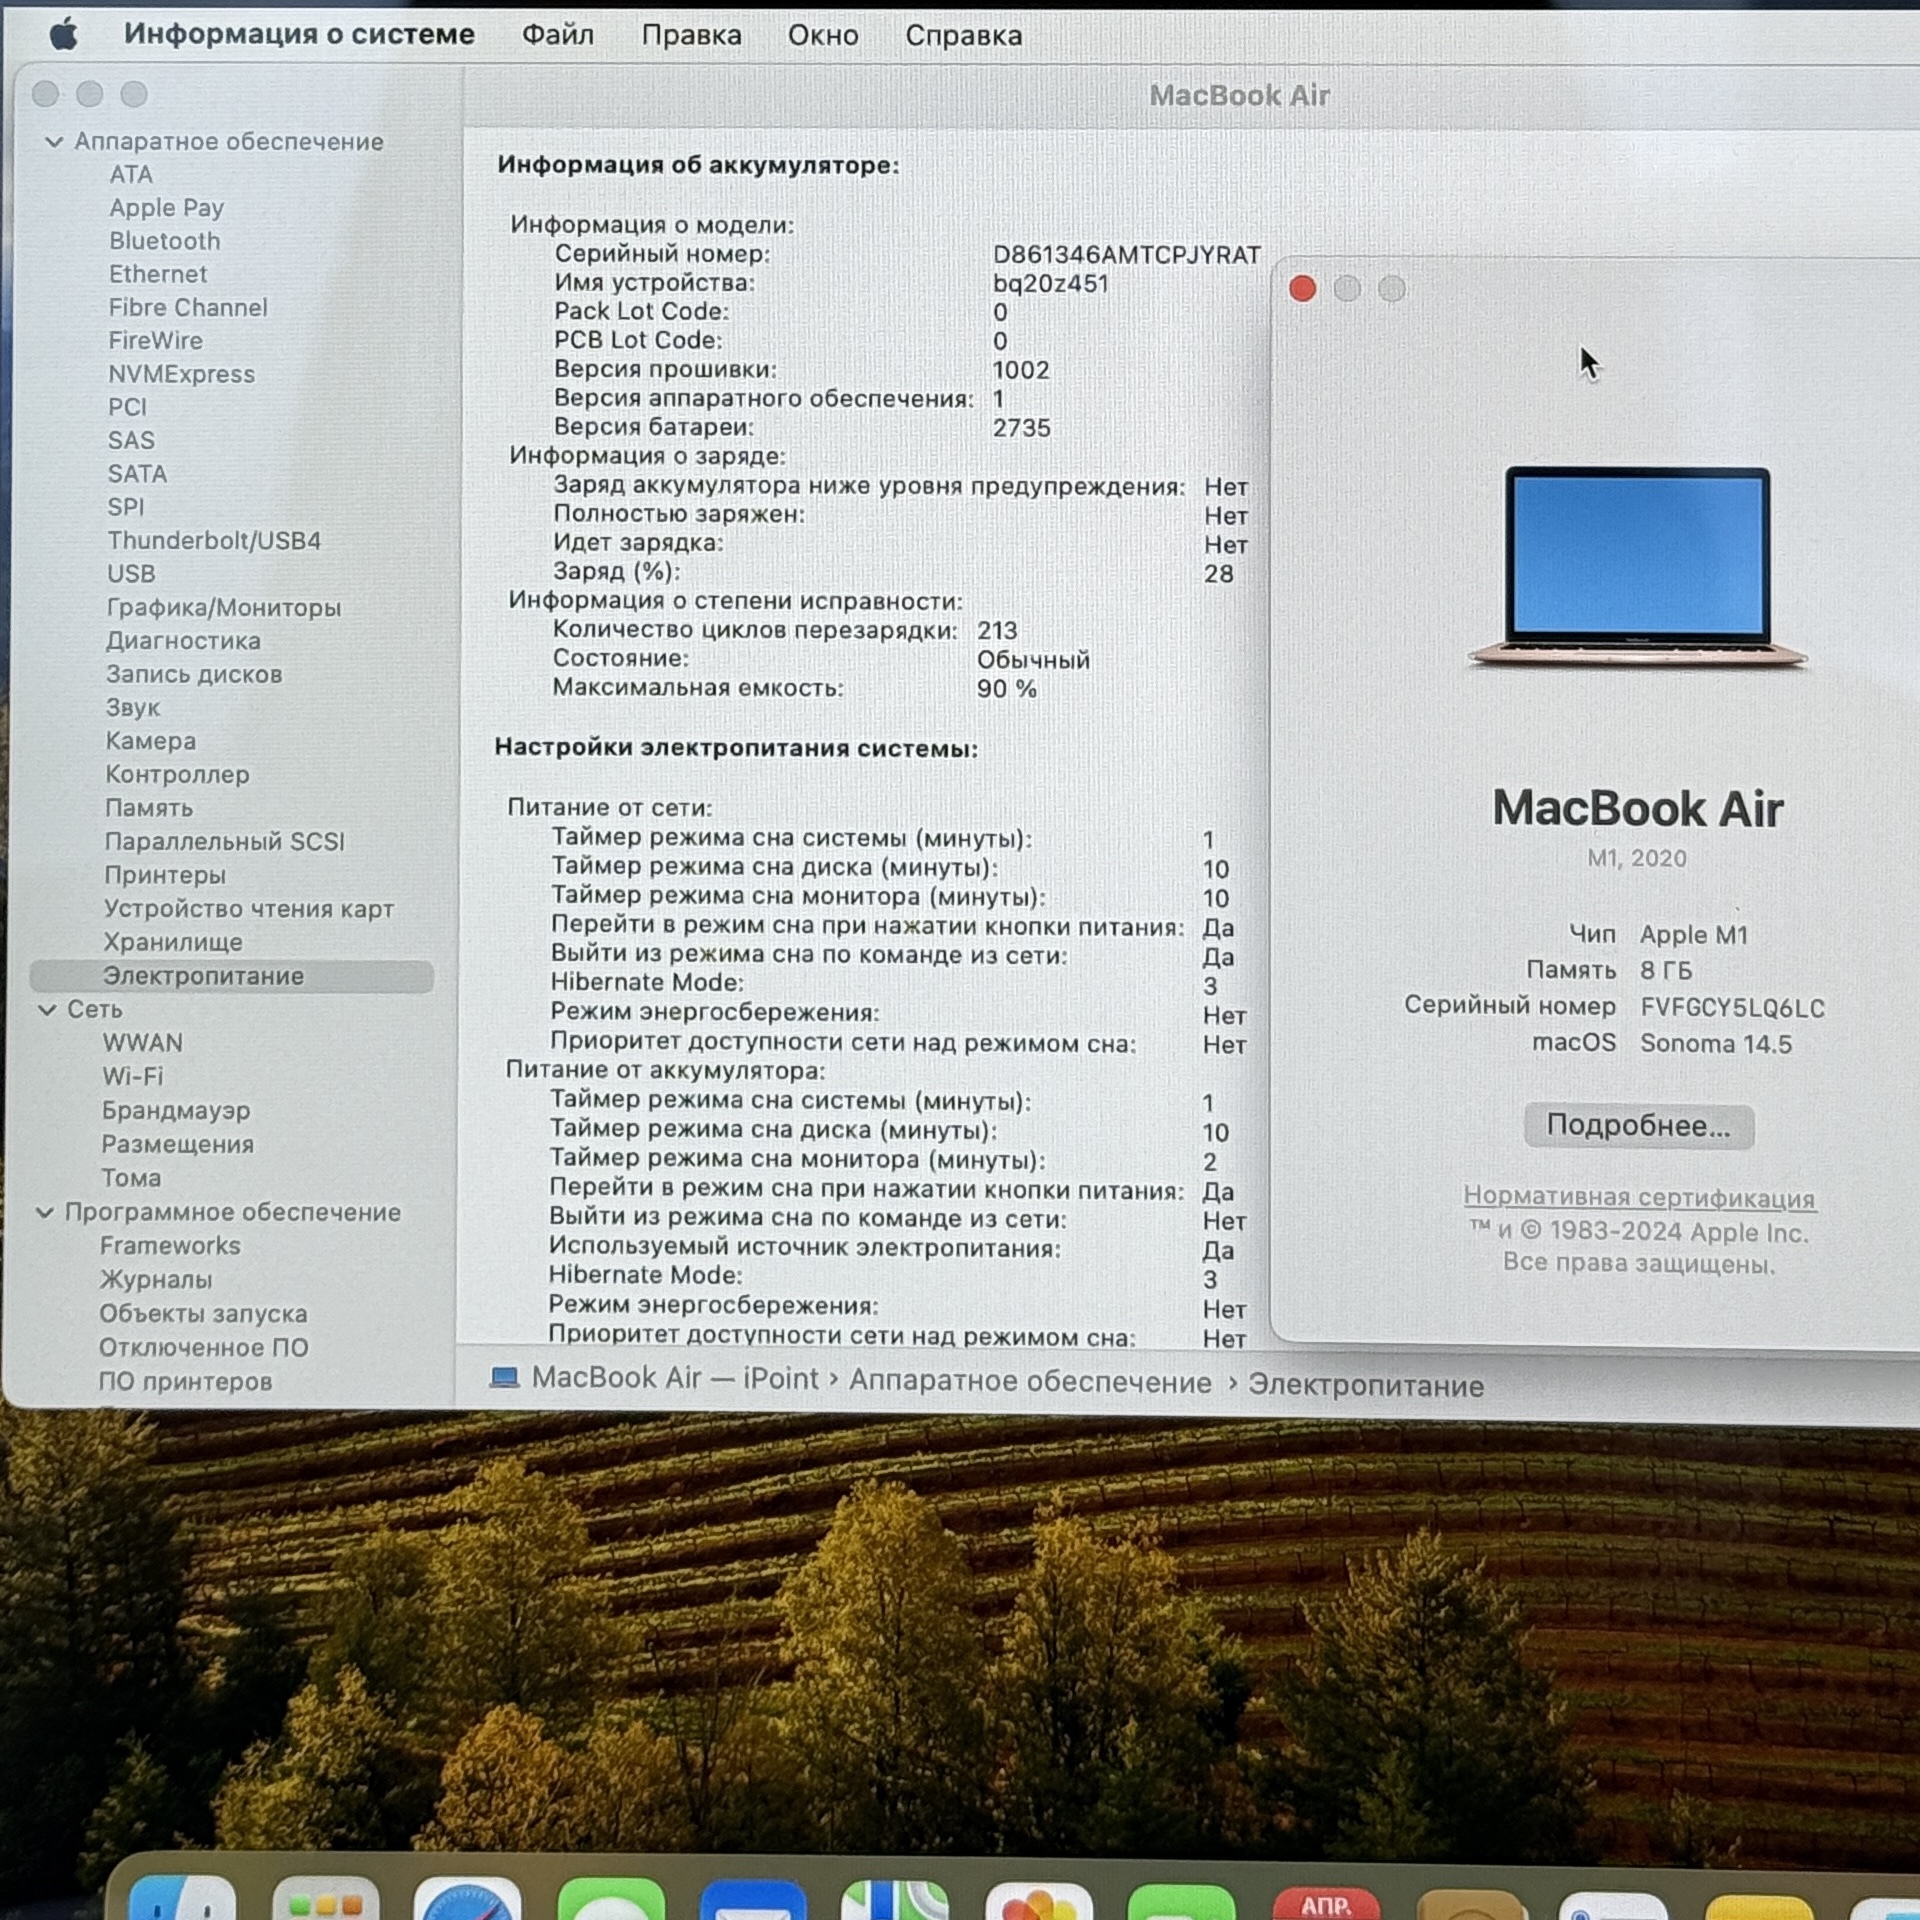Viewport: 1920px width, 1920px height.
Task: Select Память in the sidebar
Action: point(148,808)
